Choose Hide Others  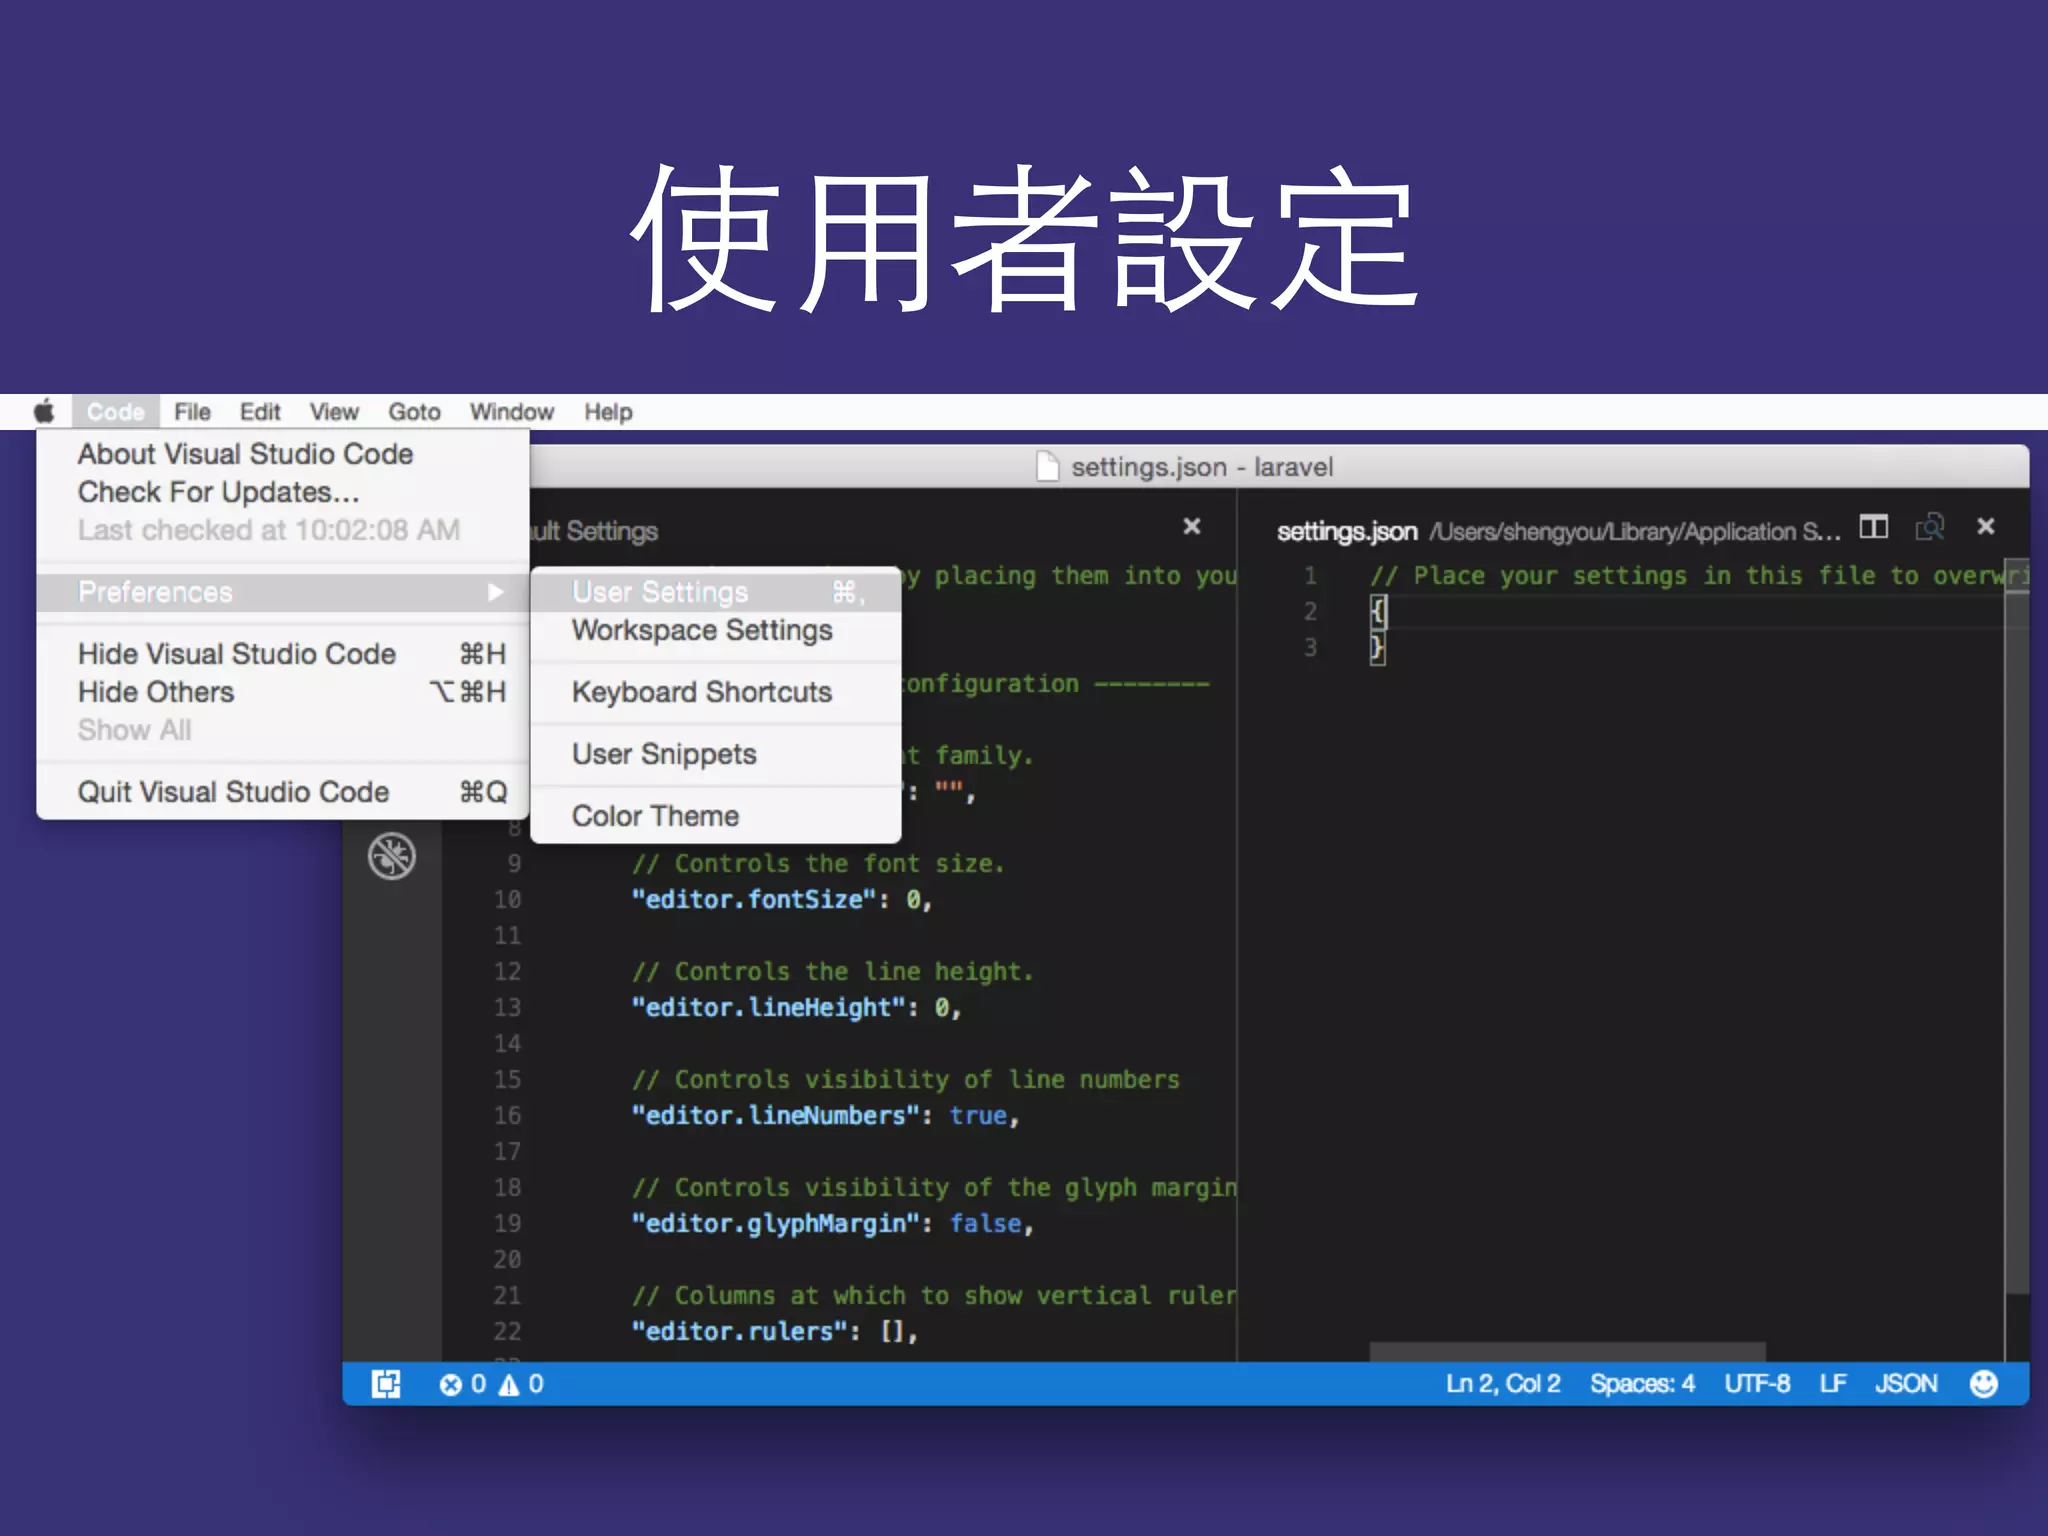click(283, 692)
